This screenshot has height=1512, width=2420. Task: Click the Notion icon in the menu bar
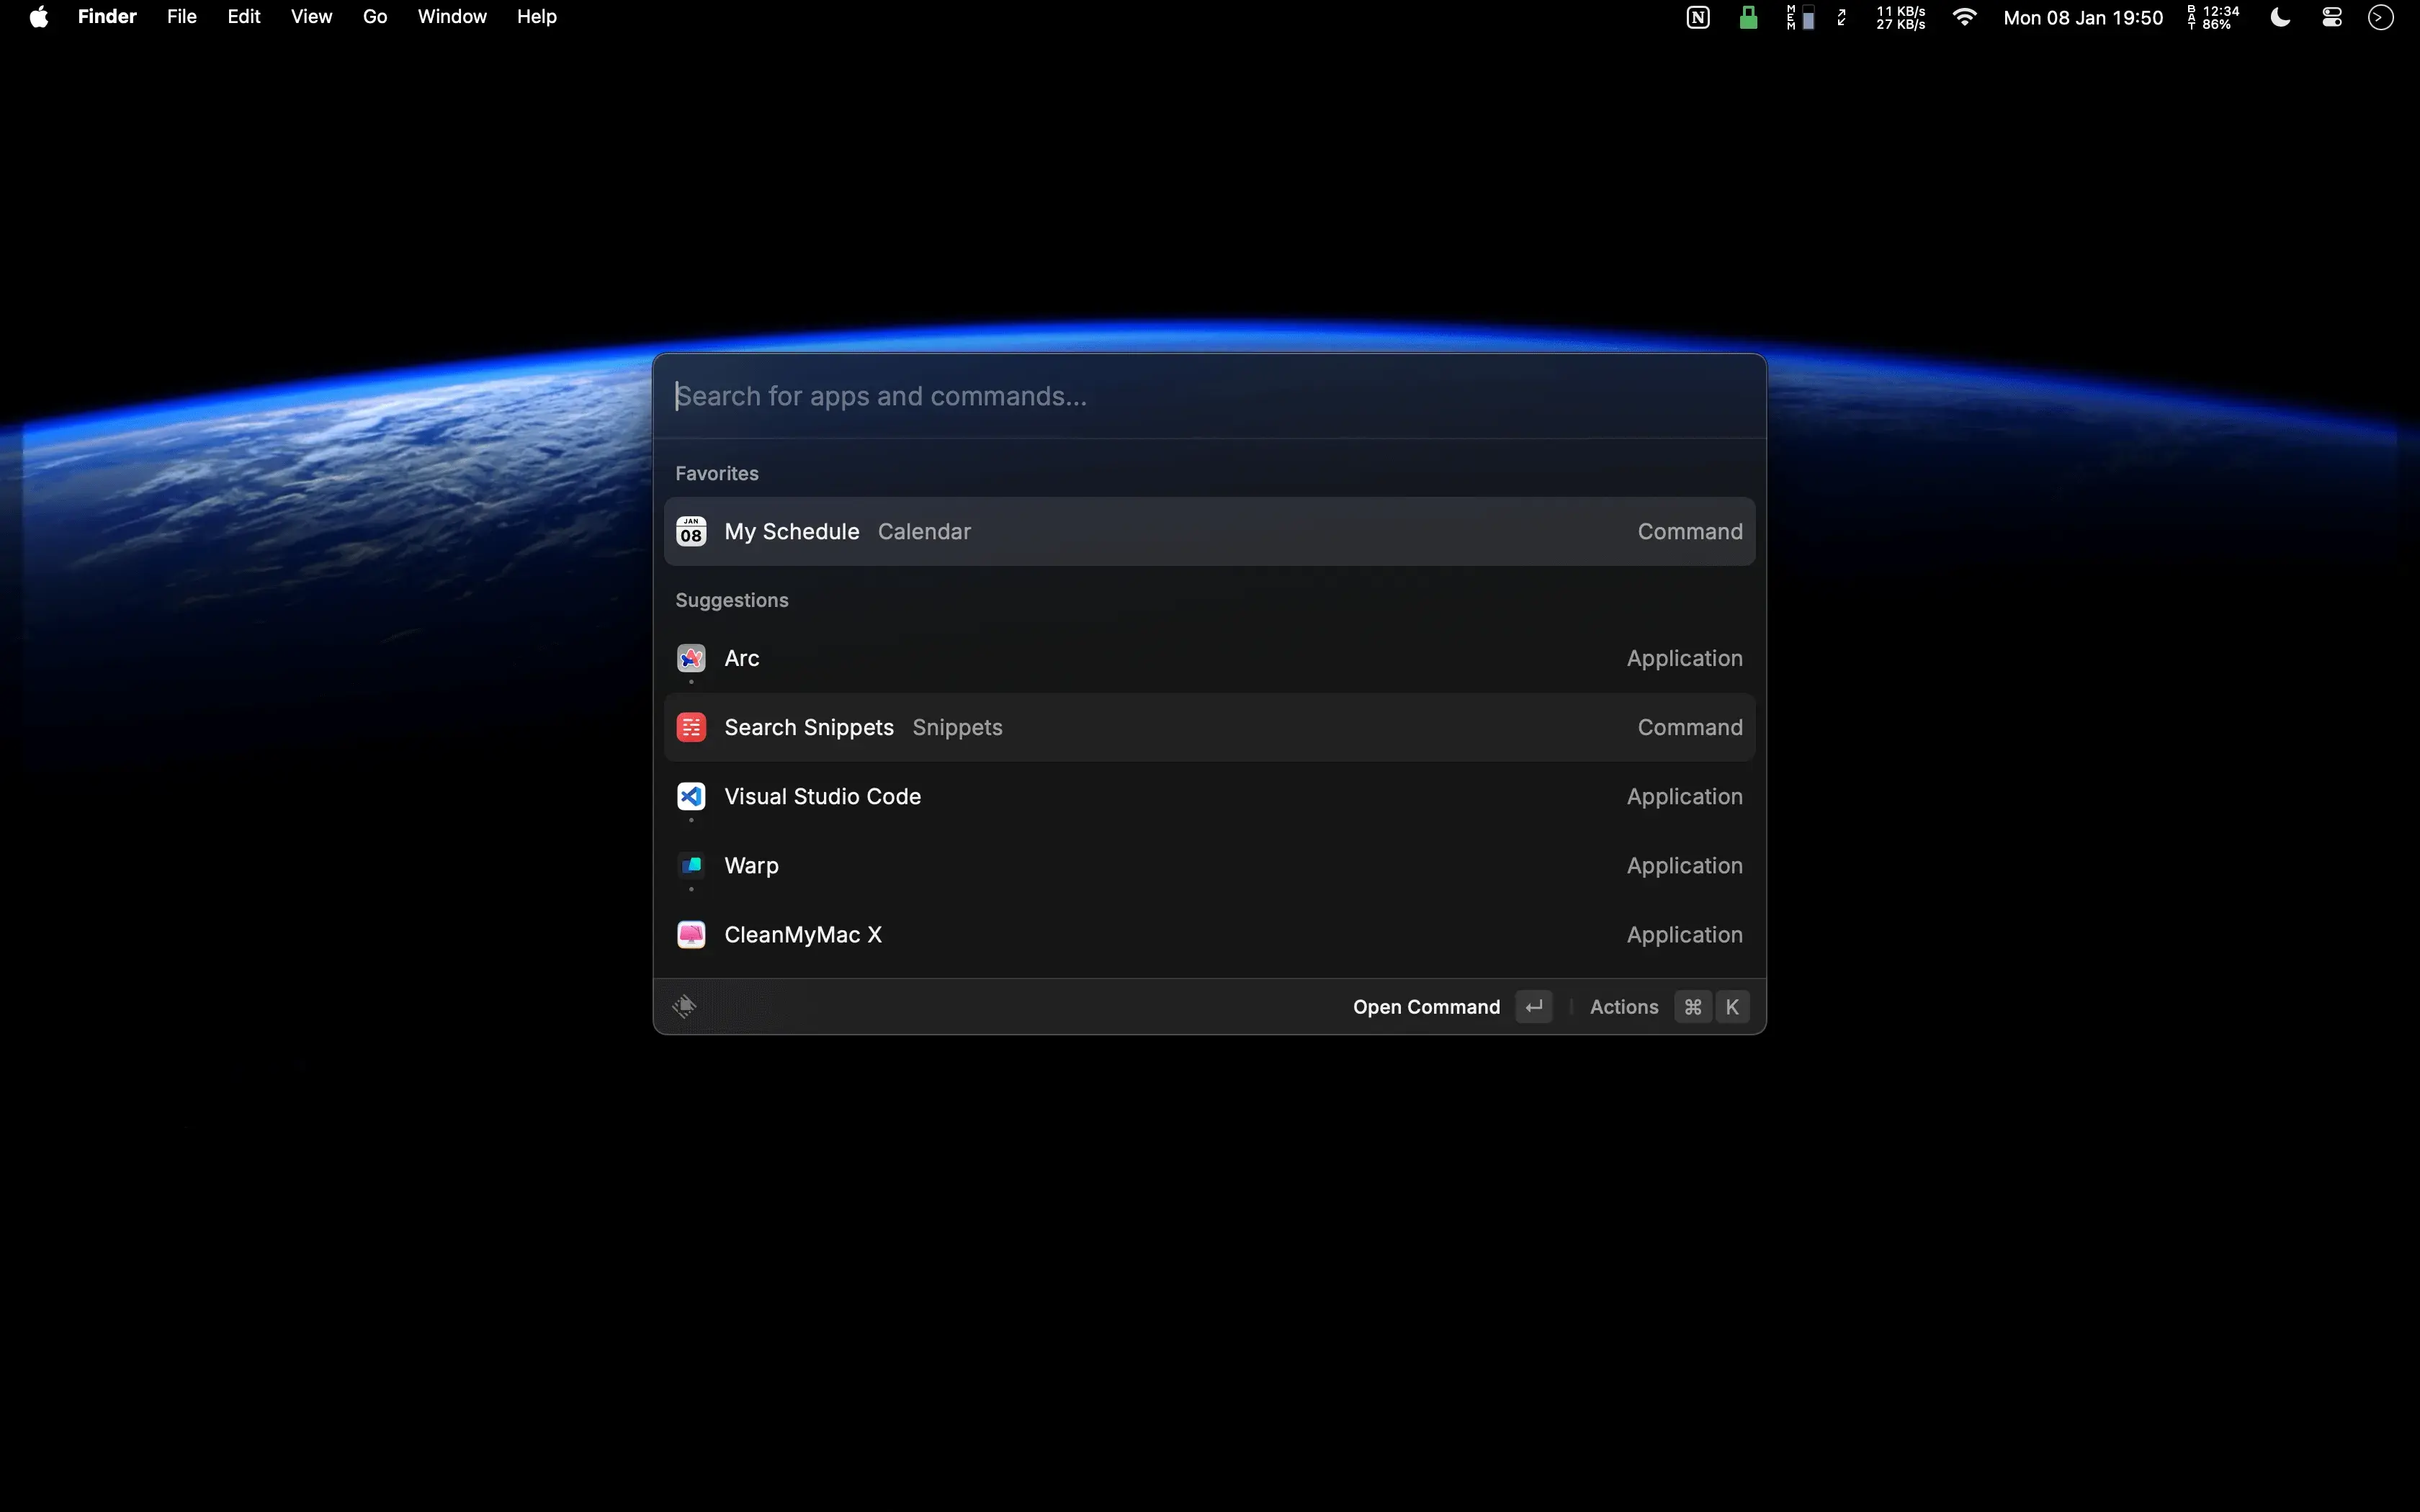pyautogui.click(x=1697, y=17)
